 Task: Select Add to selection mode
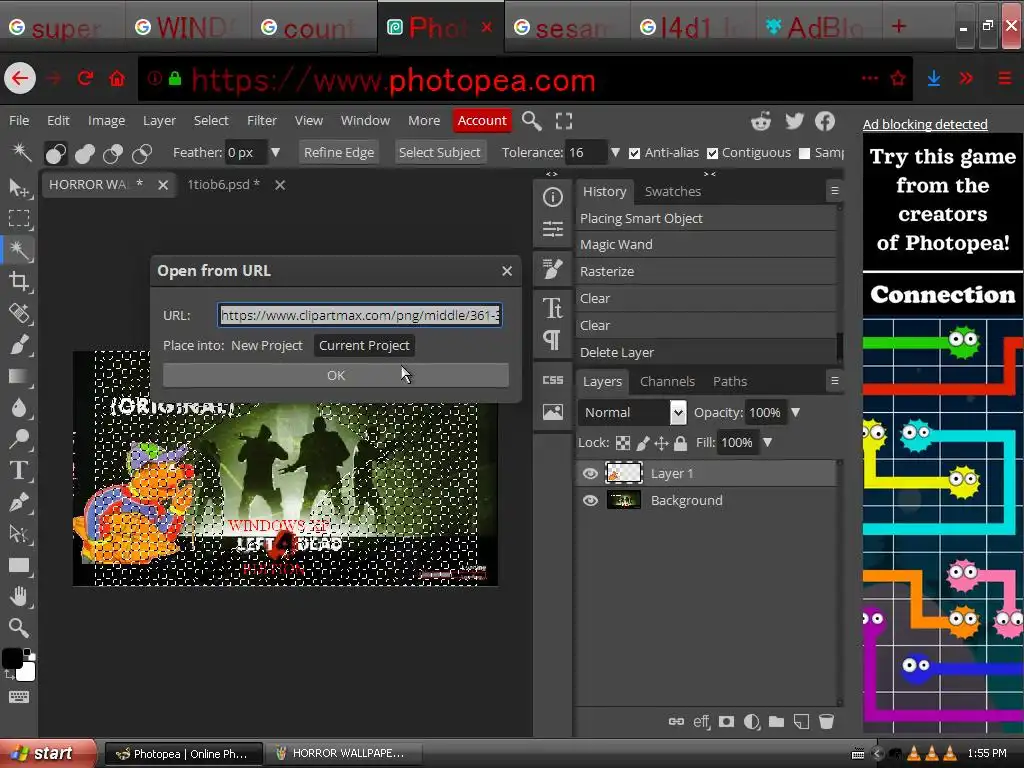[x=85, y=153]
